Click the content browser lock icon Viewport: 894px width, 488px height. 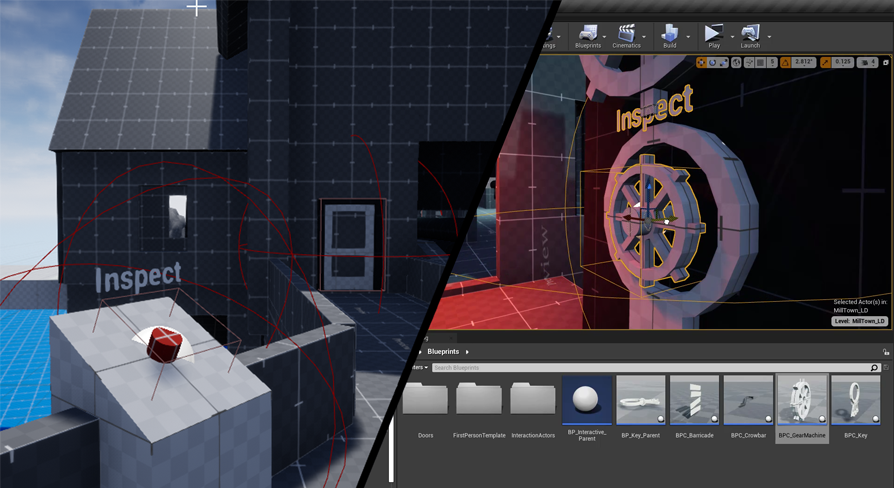pos(885,352)
